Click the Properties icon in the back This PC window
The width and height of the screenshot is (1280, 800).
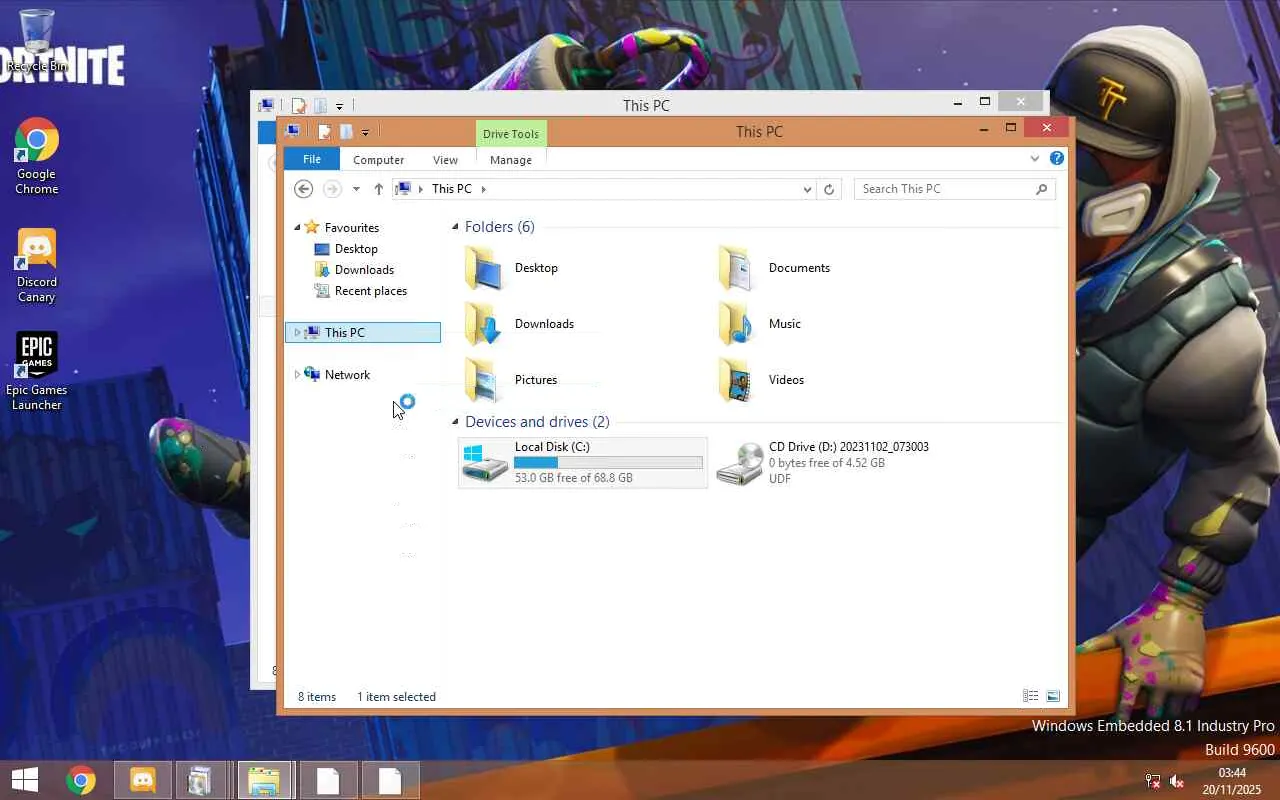point(298,105)
